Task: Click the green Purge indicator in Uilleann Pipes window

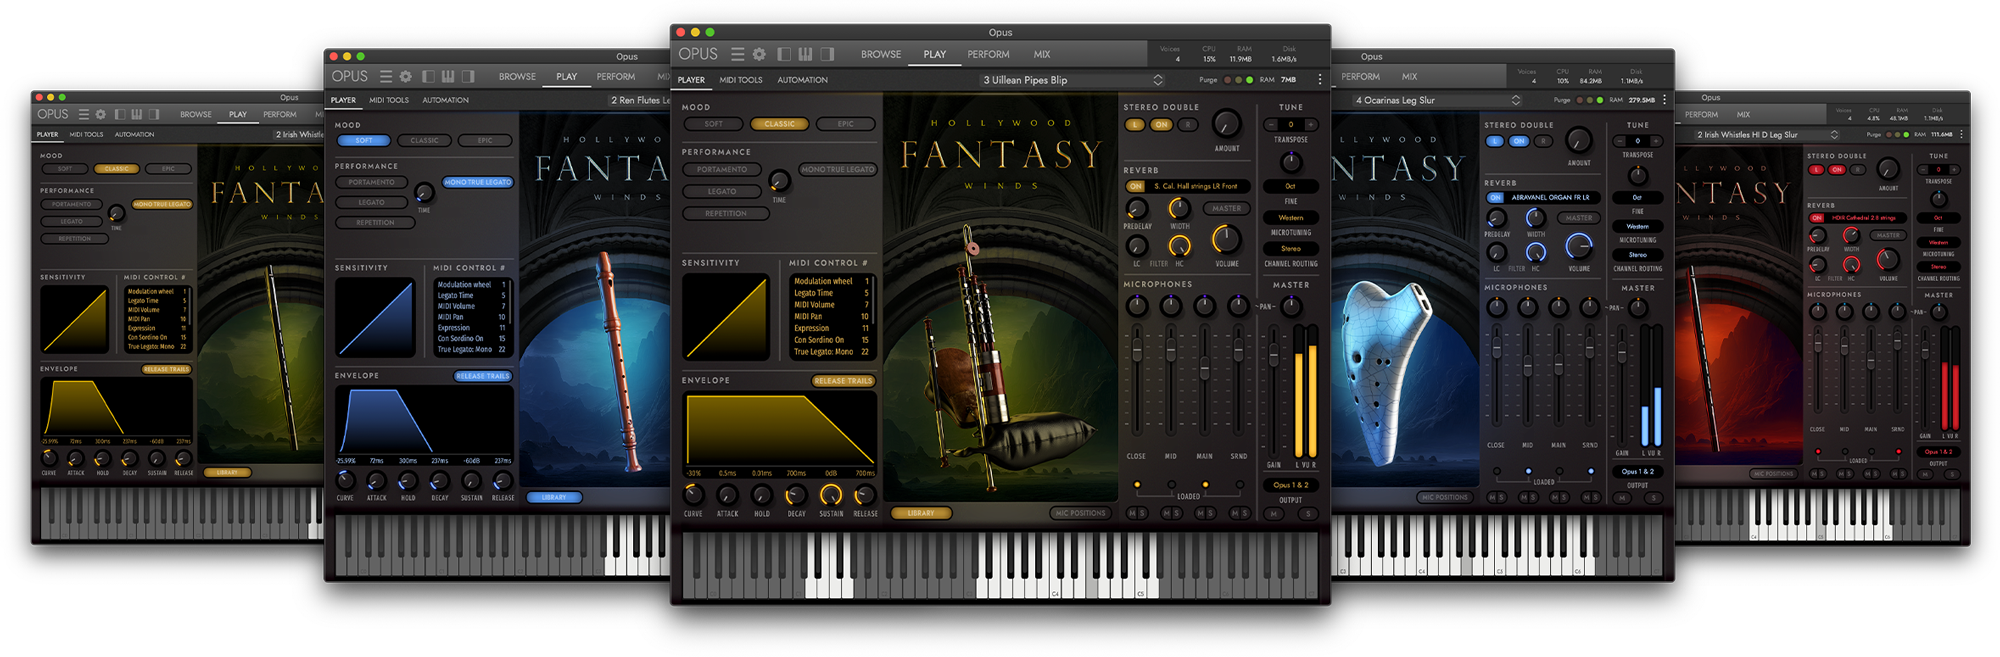Action: pyautogui.click(x=1249, y=80)
